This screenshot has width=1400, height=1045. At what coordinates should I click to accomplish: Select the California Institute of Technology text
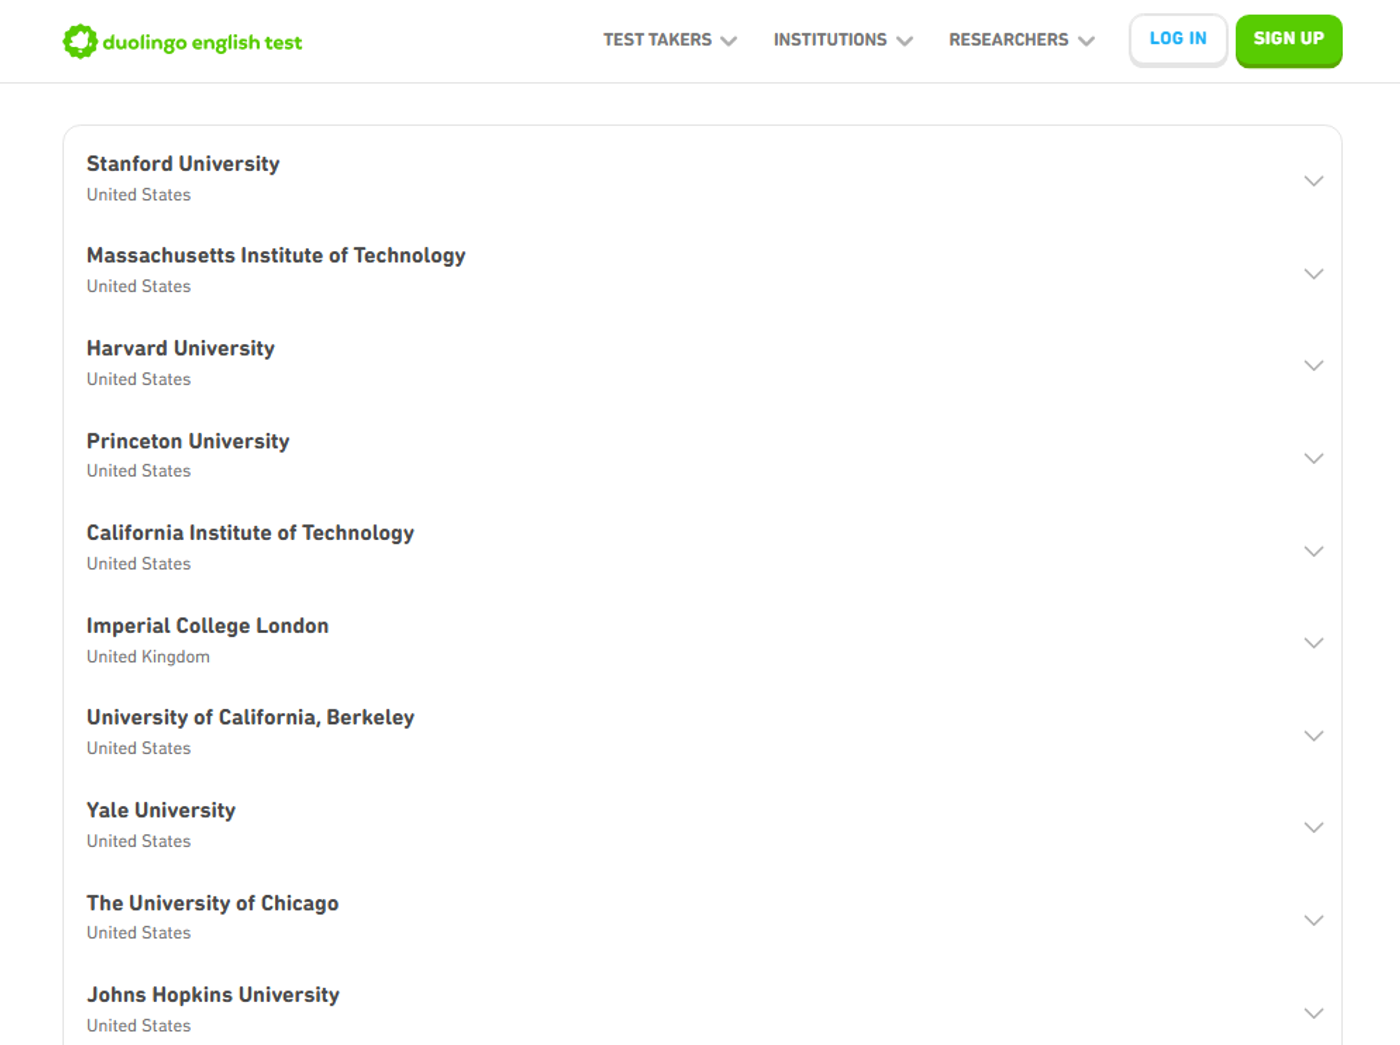[x=250, y=533]
